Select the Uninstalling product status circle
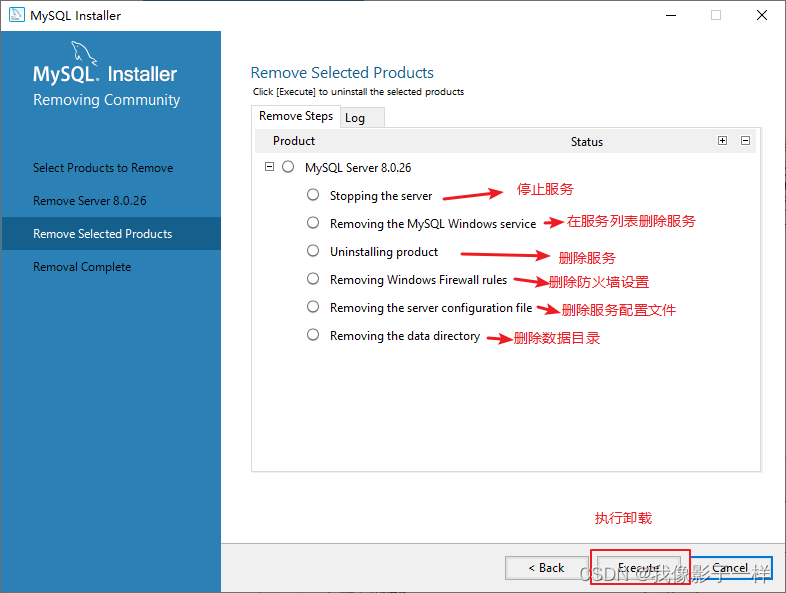 tap(313, 251)
